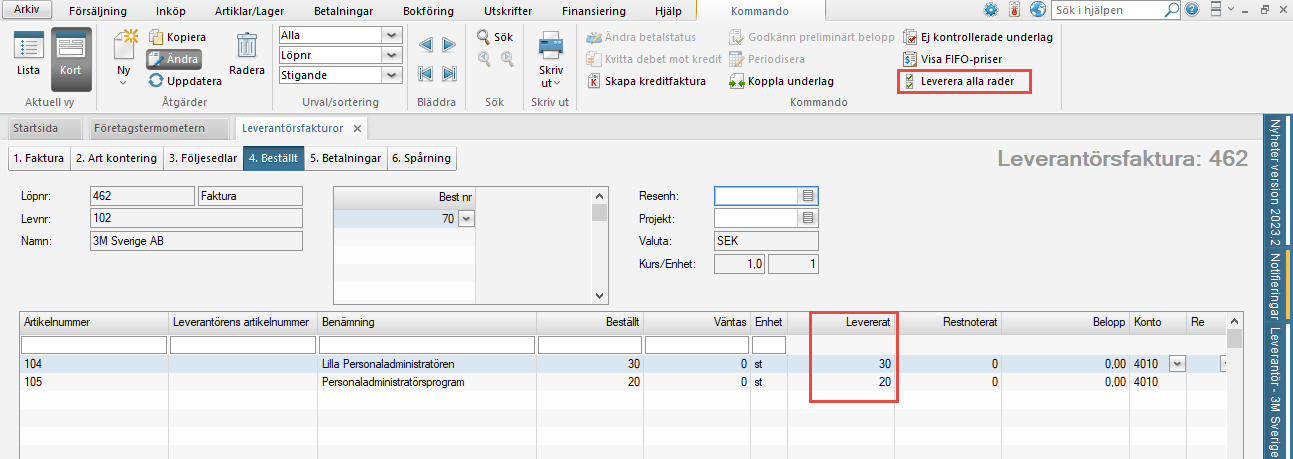Expand the Best nr 70 dropdown

(465, 218)
